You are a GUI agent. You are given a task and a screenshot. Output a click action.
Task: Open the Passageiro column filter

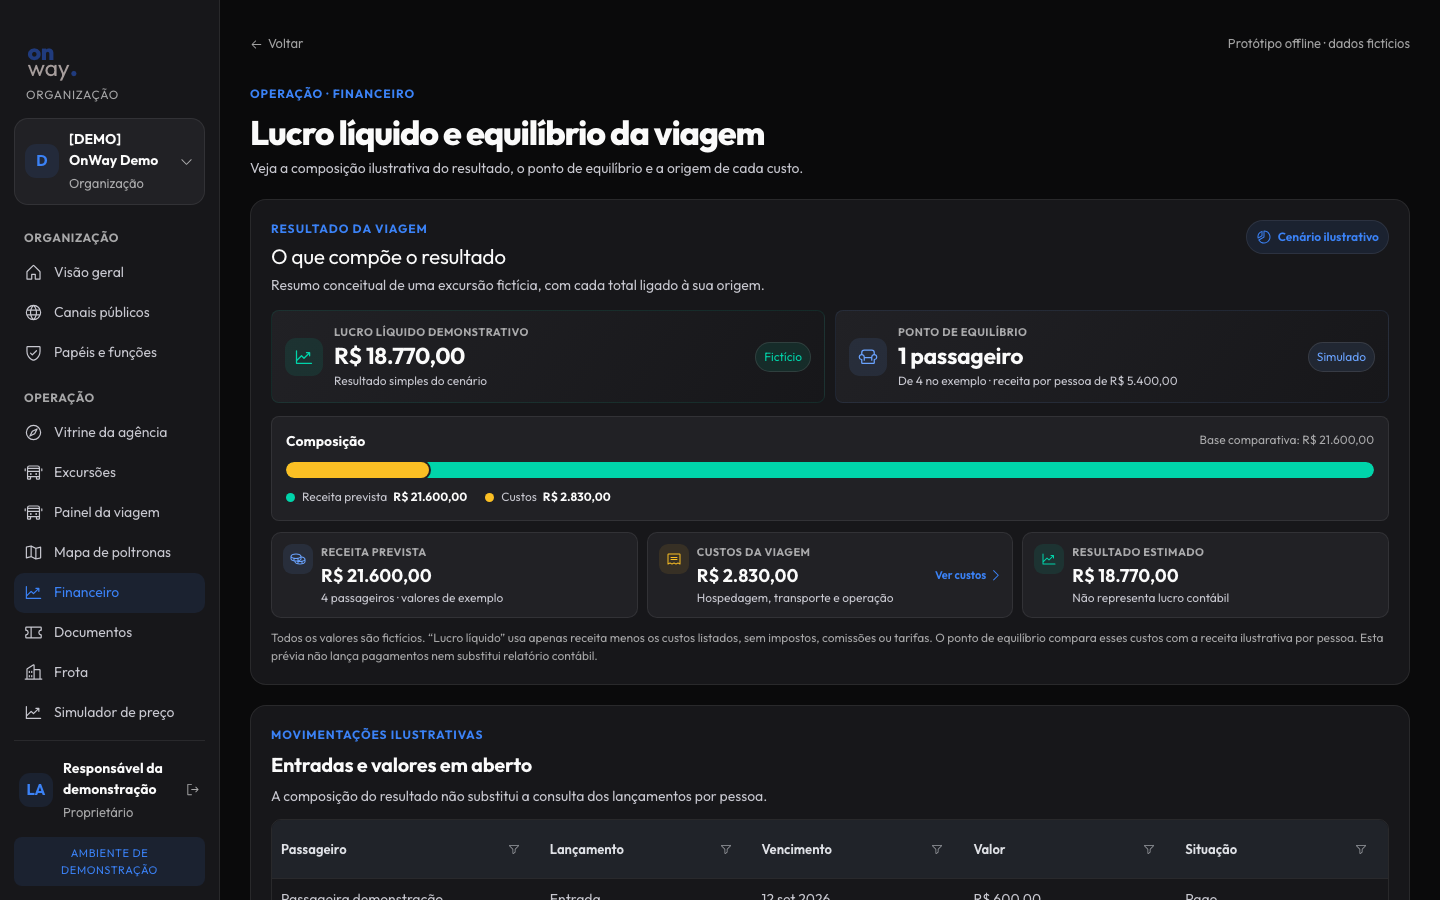(514, 849)
